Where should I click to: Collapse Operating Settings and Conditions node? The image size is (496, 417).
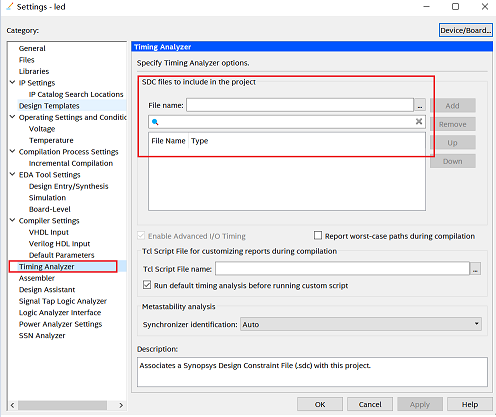pos(12,117)
